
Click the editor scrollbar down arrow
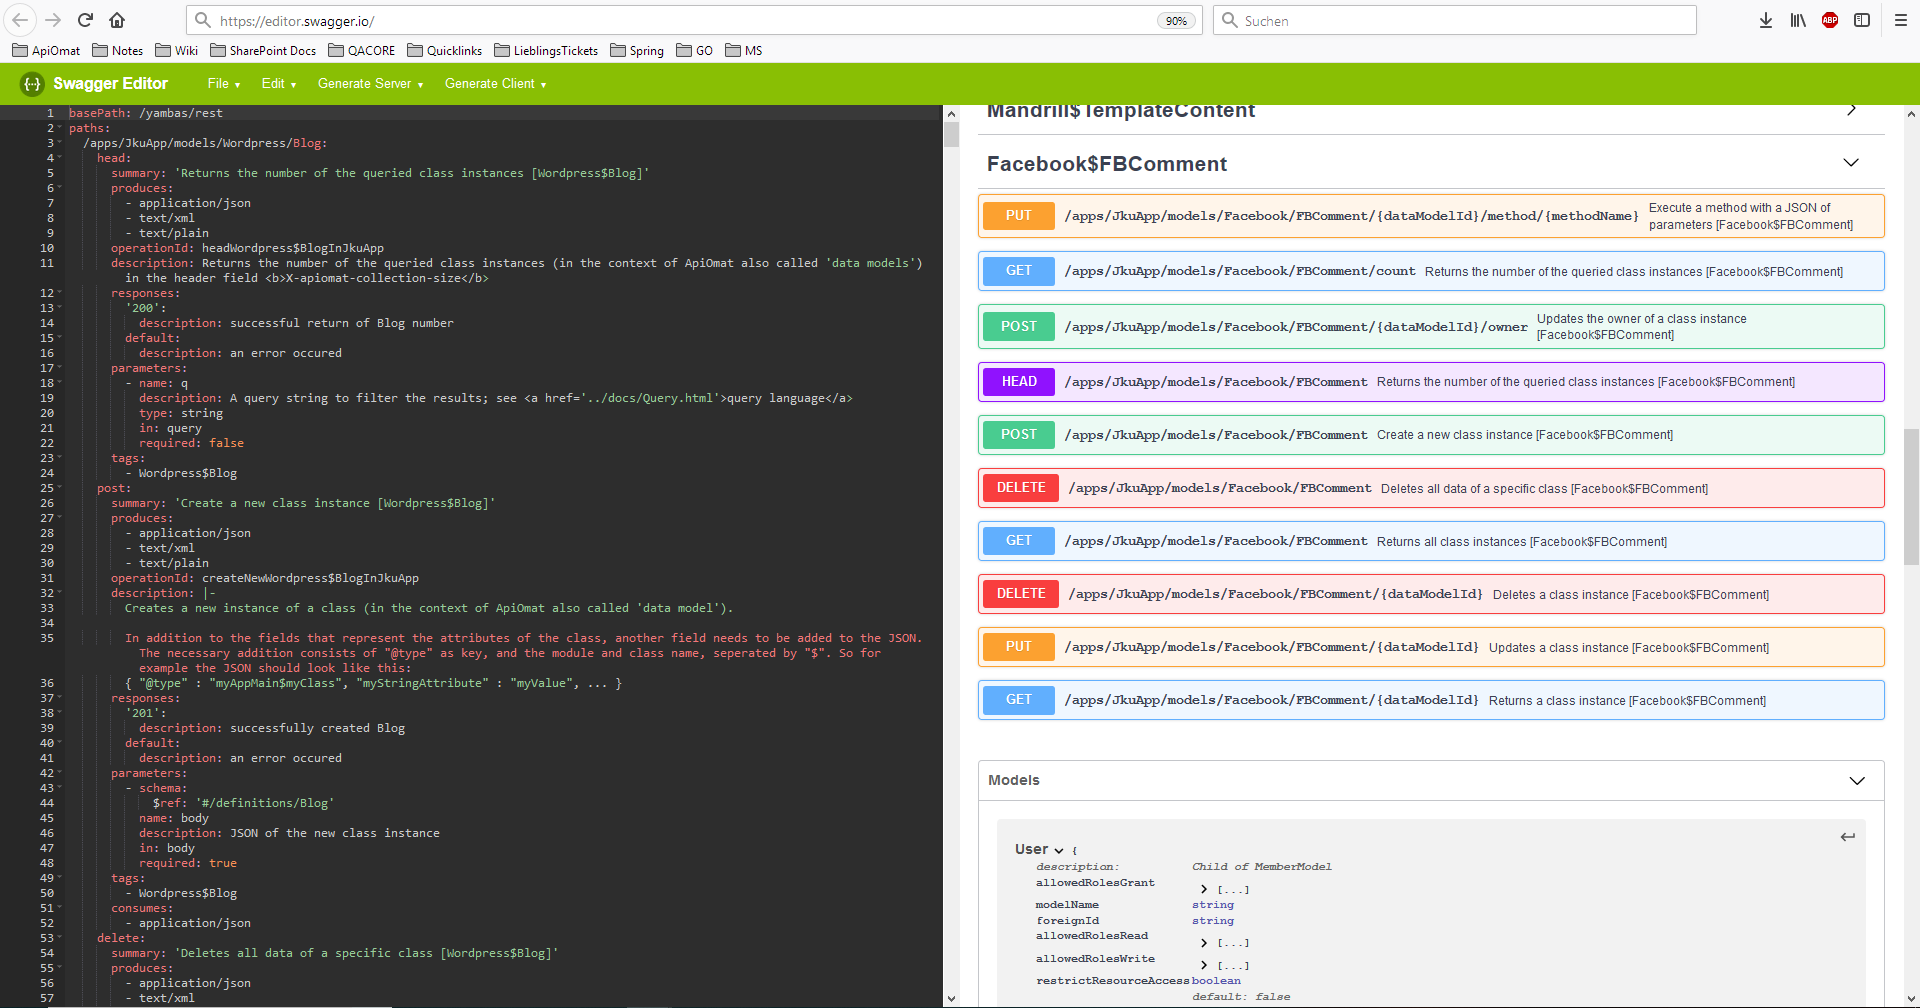point(951,999)
